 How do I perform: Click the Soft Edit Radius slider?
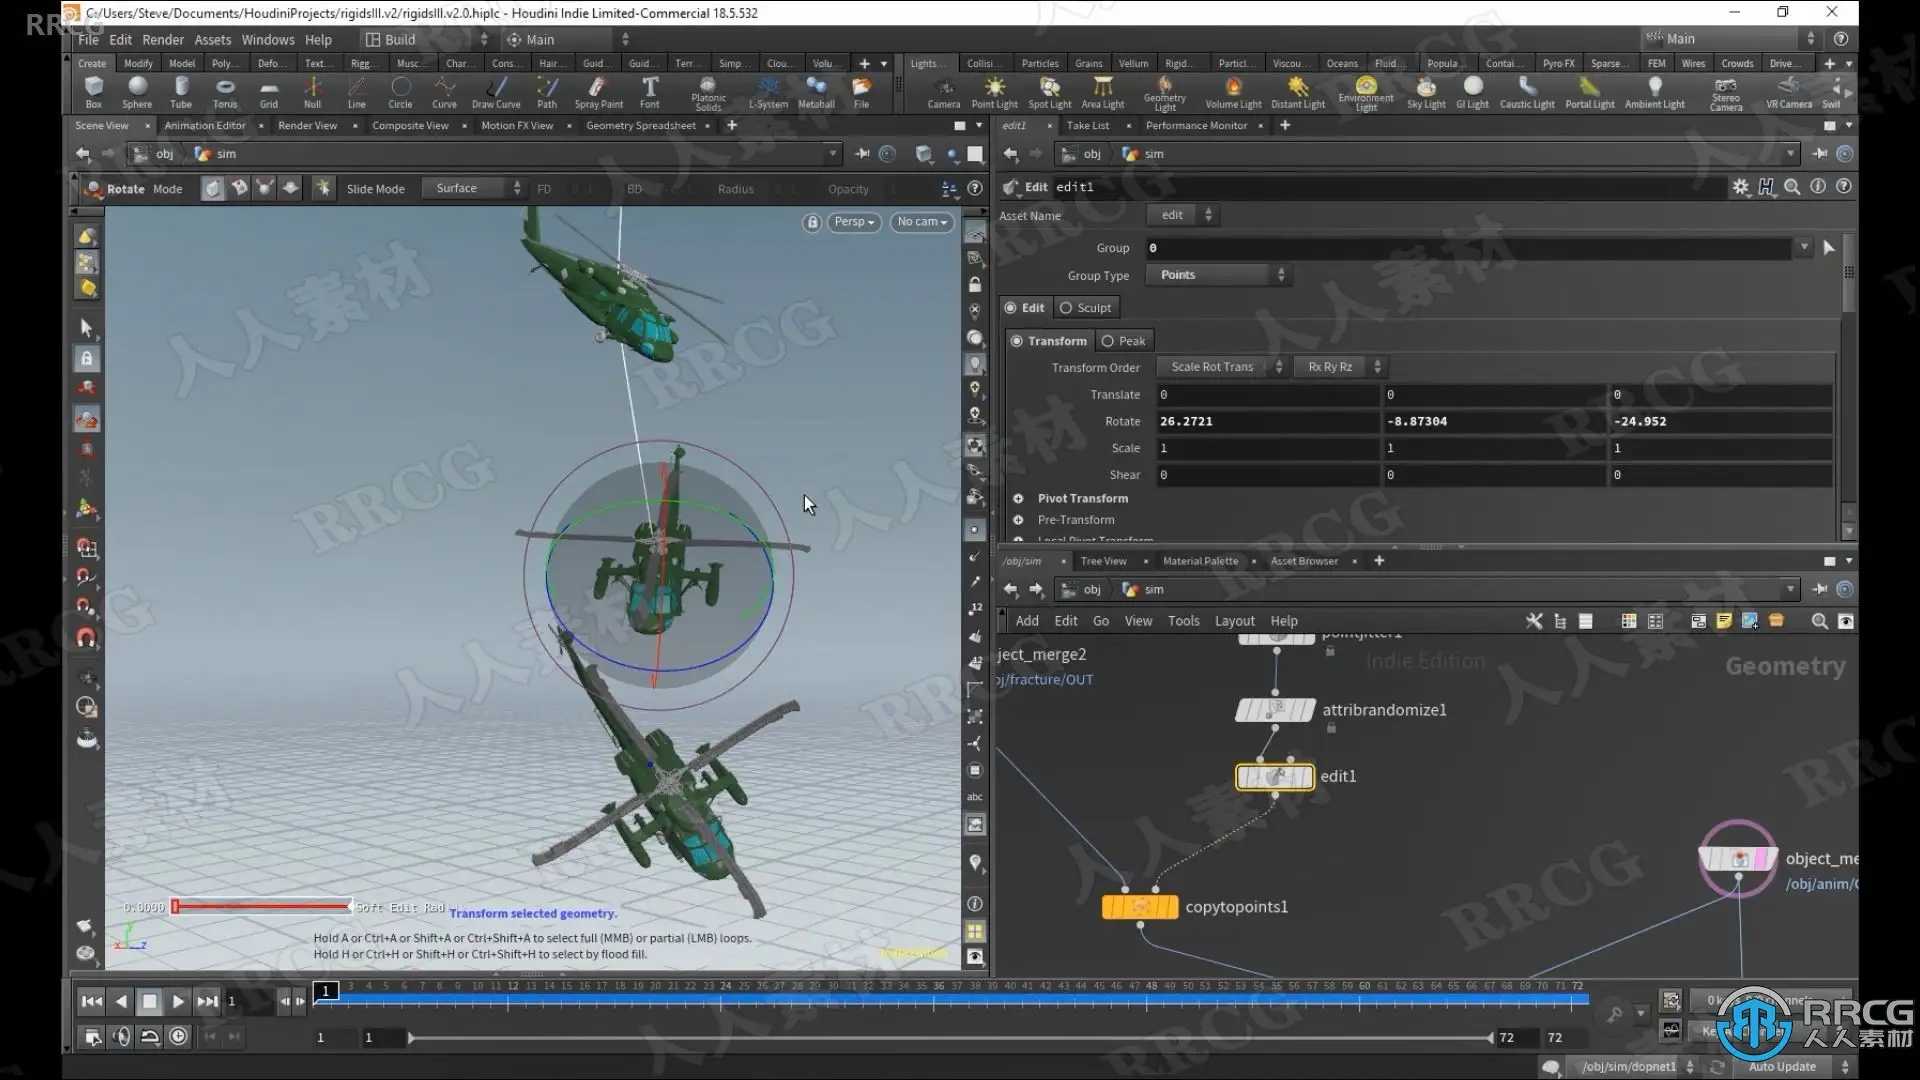262,906
